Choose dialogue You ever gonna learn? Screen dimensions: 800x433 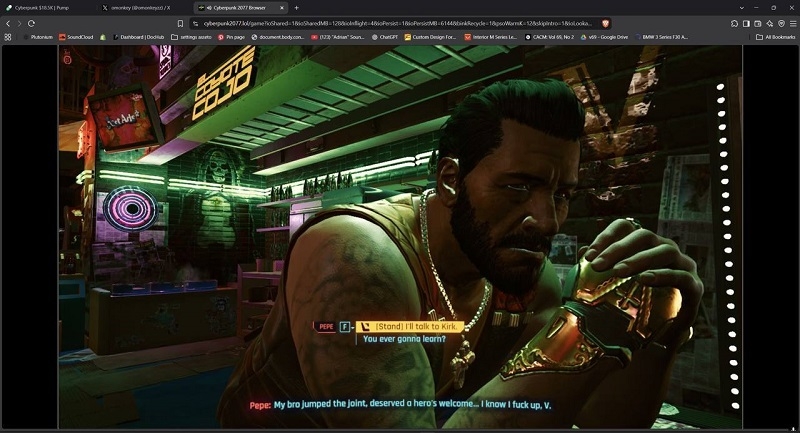click(x=404, y=339)
